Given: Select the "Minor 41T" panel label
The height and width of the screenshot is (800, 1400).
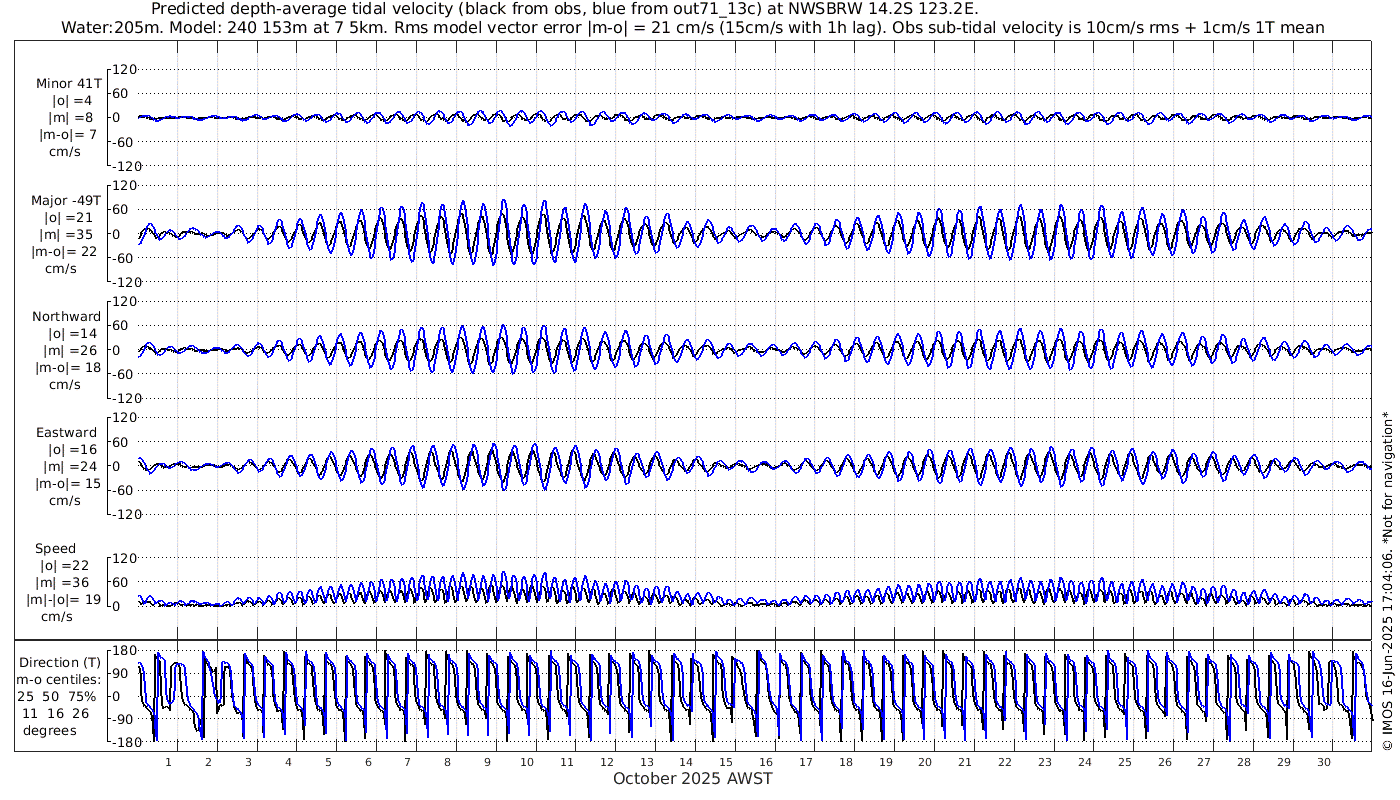Looking at the screenshot, I should point(69,84).
